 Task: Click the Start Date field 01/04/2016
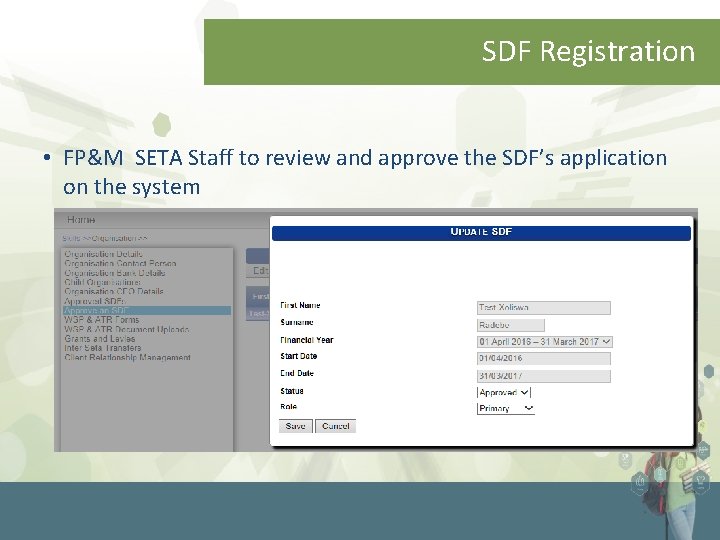544,359
